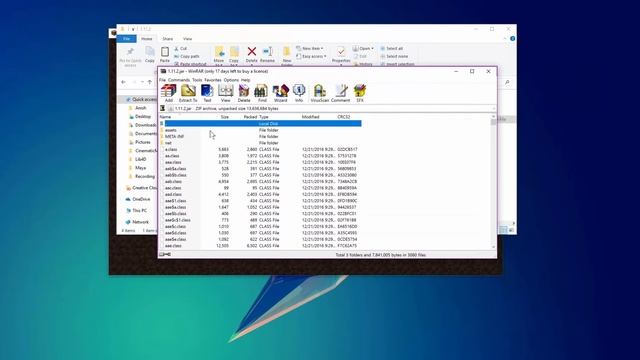
Task: Click the Explorer ribbon help icon
Action: 512,39
